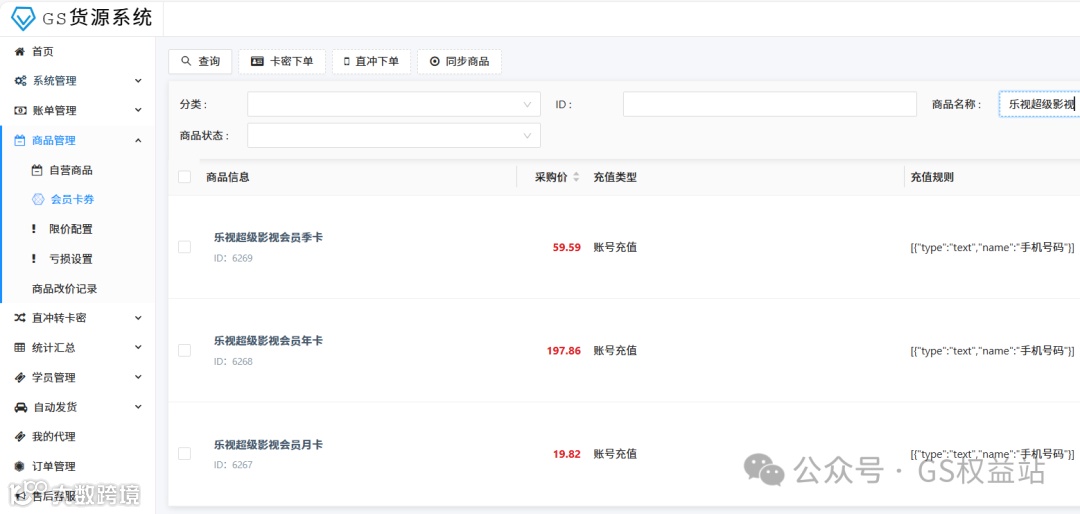Viewport: 1080px width, 514px height.
Task: Click 充值类型 column header
Action: click(615, 177)
